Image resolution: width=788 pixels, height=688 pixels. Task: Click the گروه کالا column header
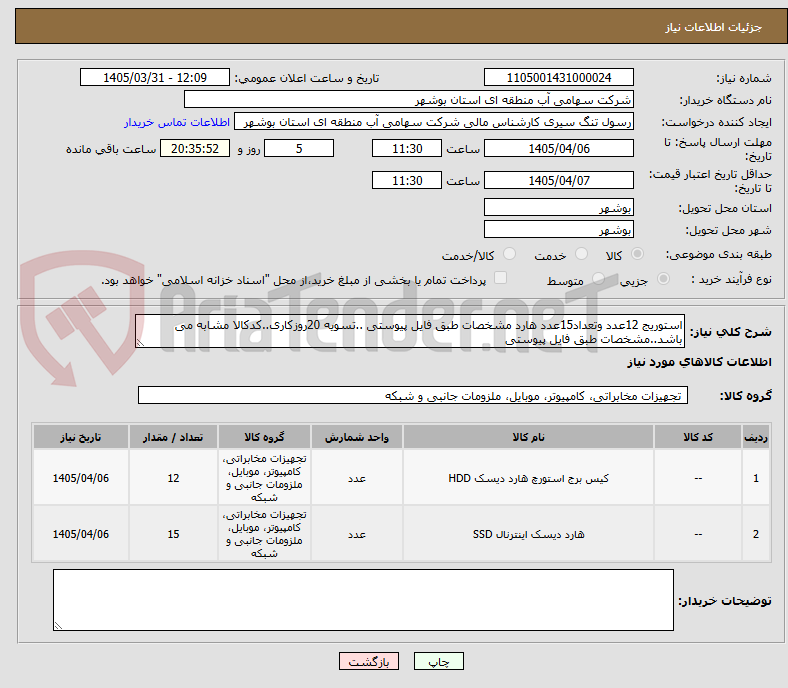[264, 437]
